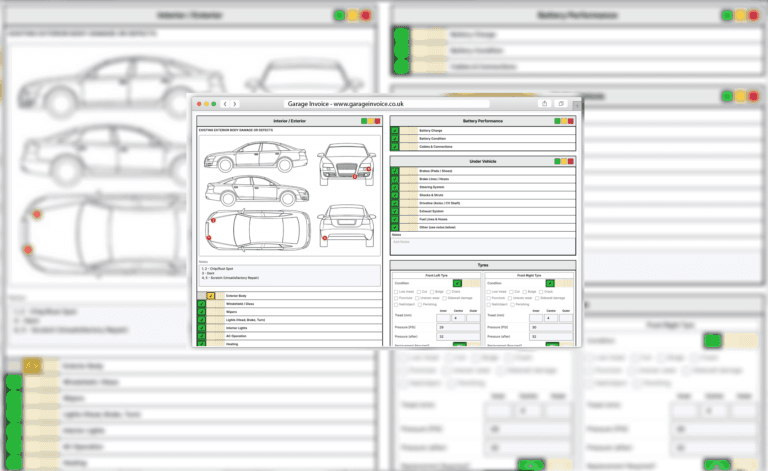Select yellow tick for Exterior Body

[x=211, y=297]
